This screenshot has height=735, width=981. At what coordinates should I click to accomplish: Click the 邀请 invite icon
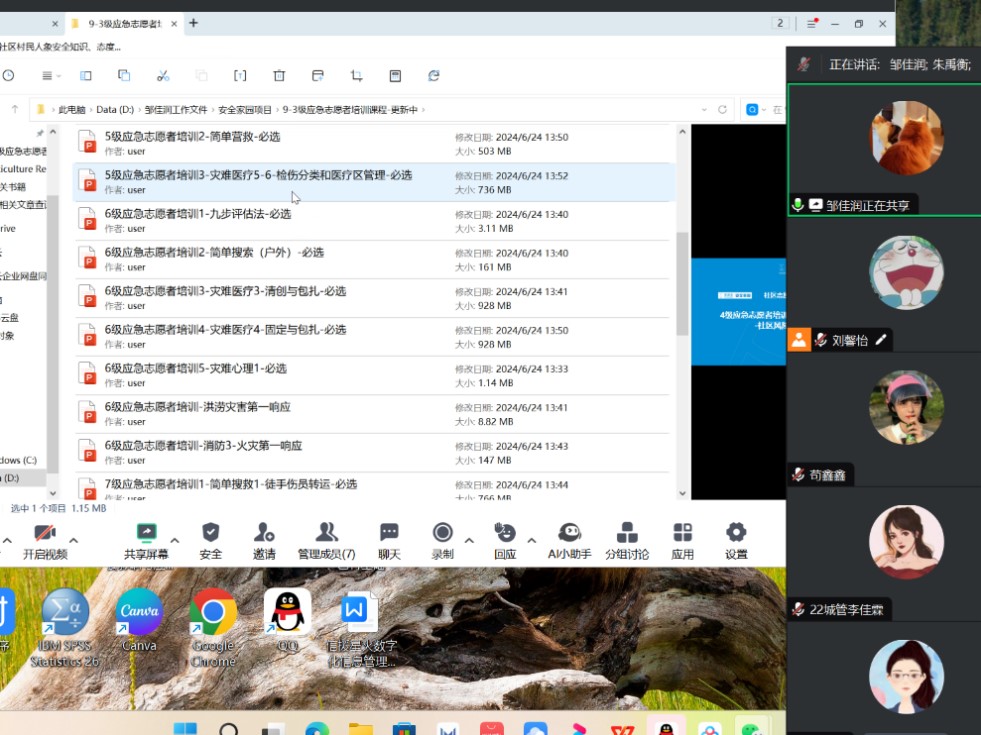pos(264,533)
